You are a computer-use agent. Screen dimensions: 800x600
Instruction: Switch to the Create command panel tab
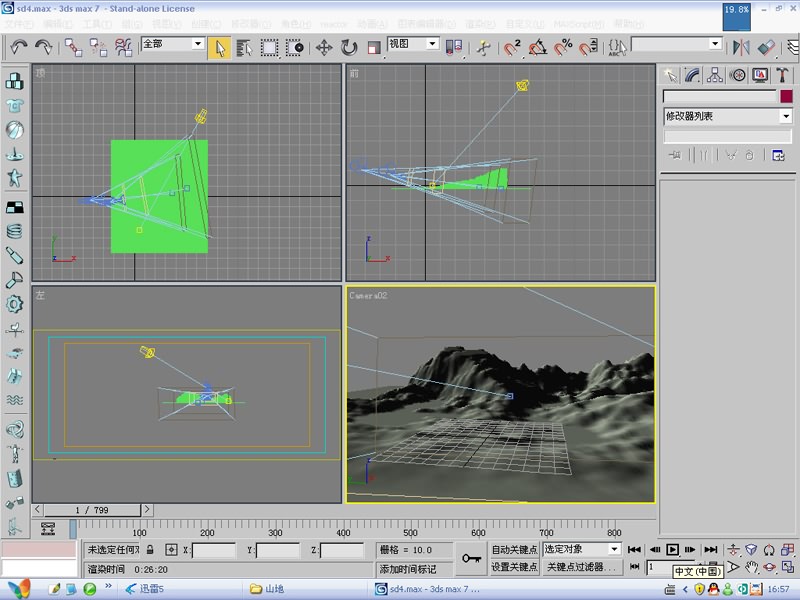pyautogui.click(x=671, y=76)
